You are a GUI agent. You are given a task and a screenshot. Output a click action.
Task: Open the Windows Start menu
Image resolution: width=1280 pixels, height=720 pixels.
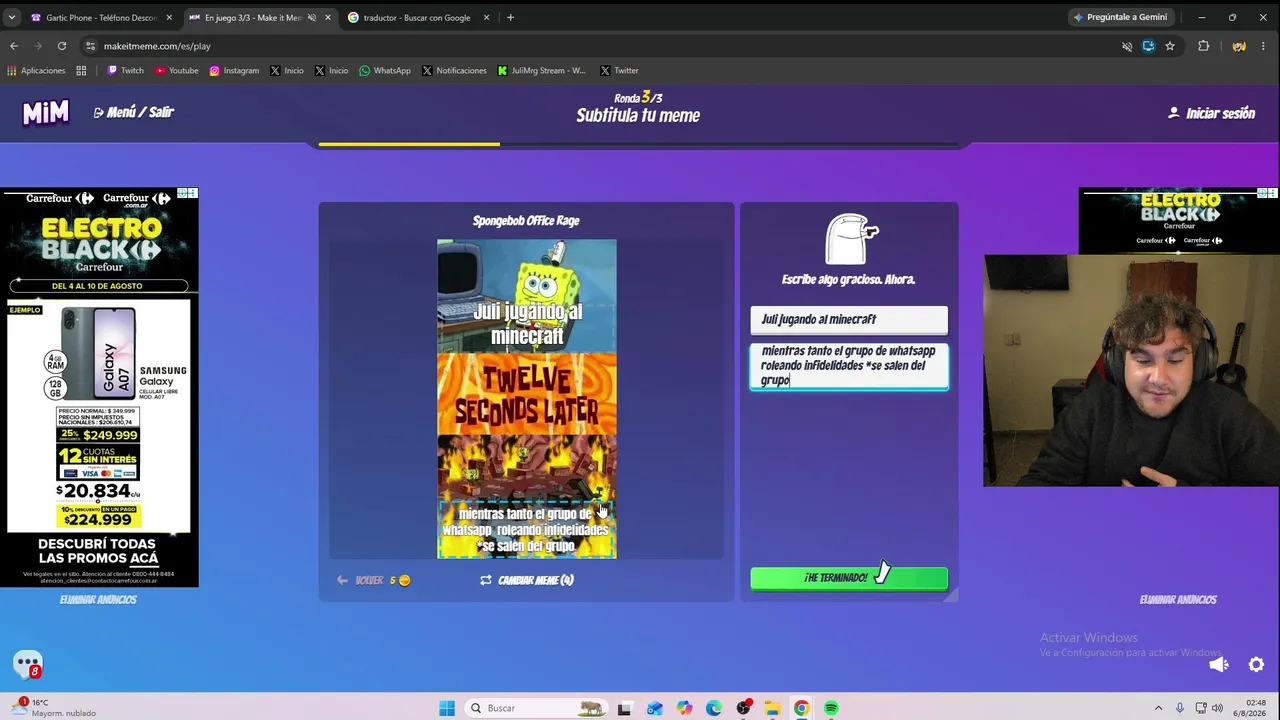click(x=447, y=708)
